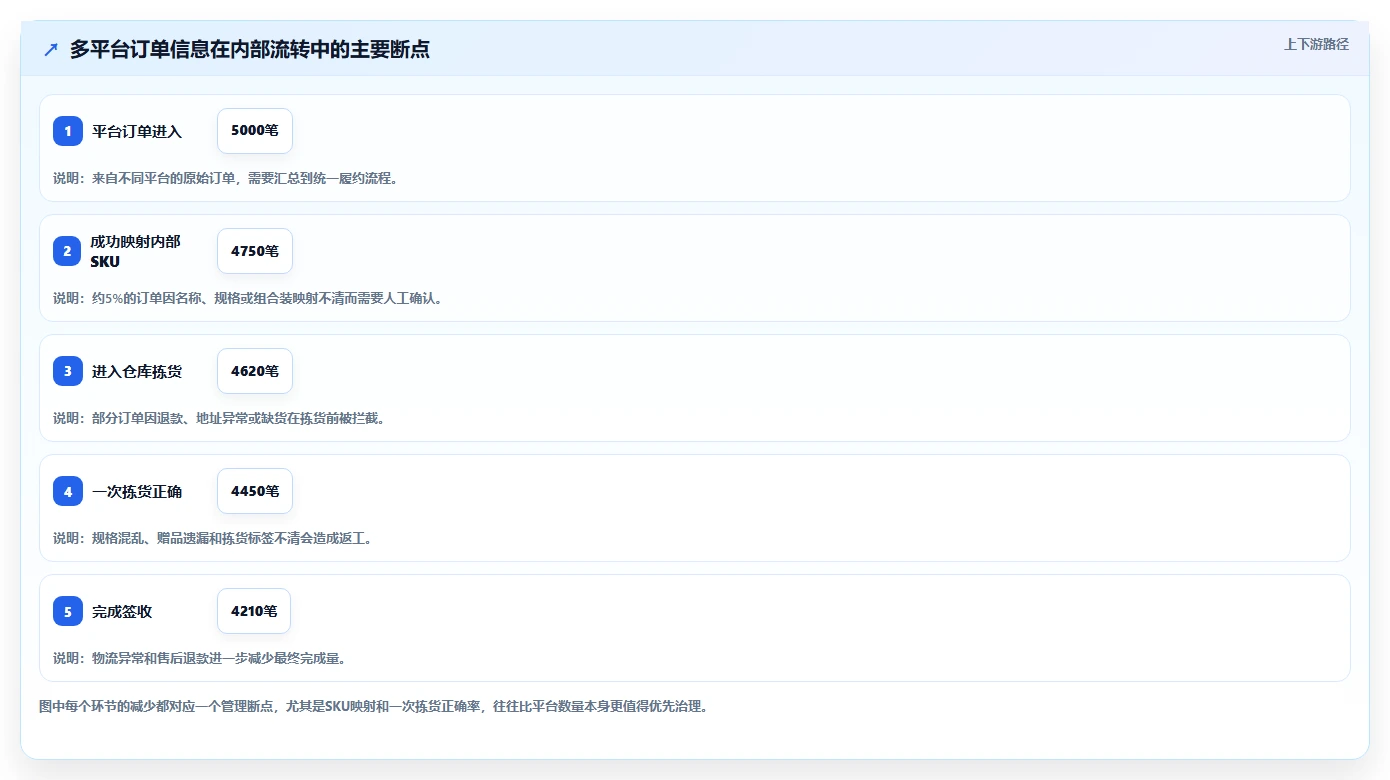This screenshot has width=1390, height=780.
Task: Click the 4450笔 value chip
Action: tap(255, 491)
